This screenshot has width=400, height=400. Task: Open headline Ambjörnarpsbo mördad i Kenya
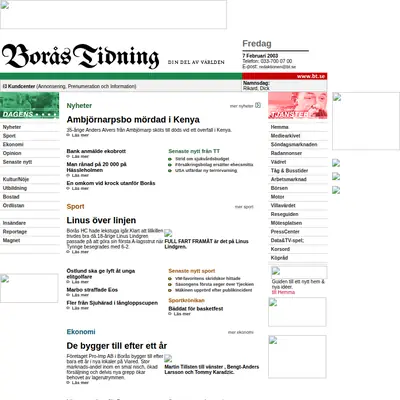tap(133, 119)
